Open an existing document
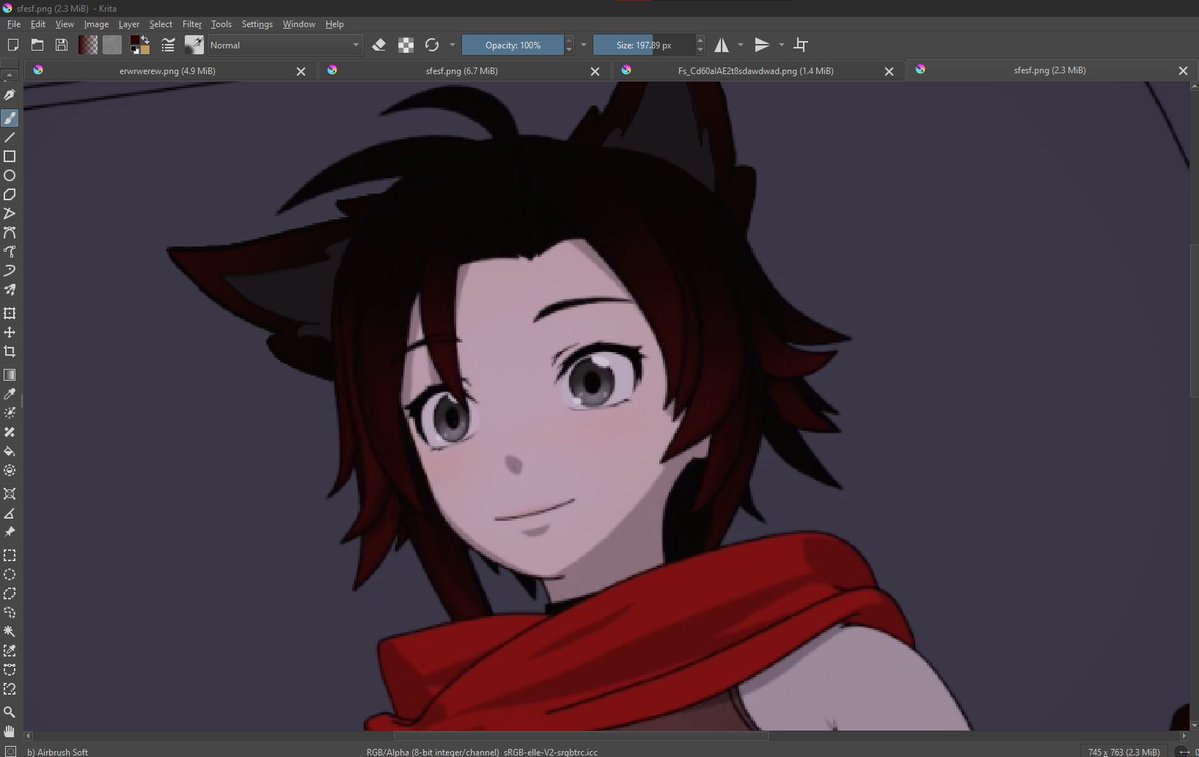The width and height of the screenshot is (1199, 757). [x=37, y=45]
